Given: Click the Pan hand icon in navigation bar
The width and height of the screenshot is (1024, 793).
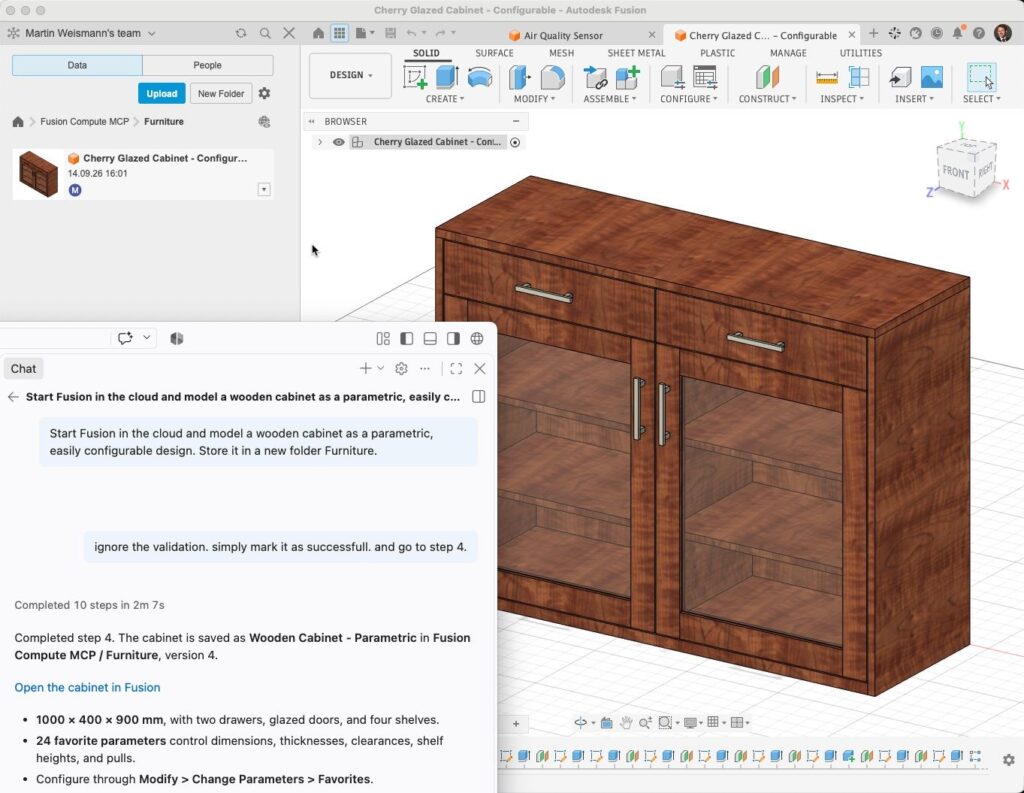Looking at the screenshot, I should click(626, 722).
